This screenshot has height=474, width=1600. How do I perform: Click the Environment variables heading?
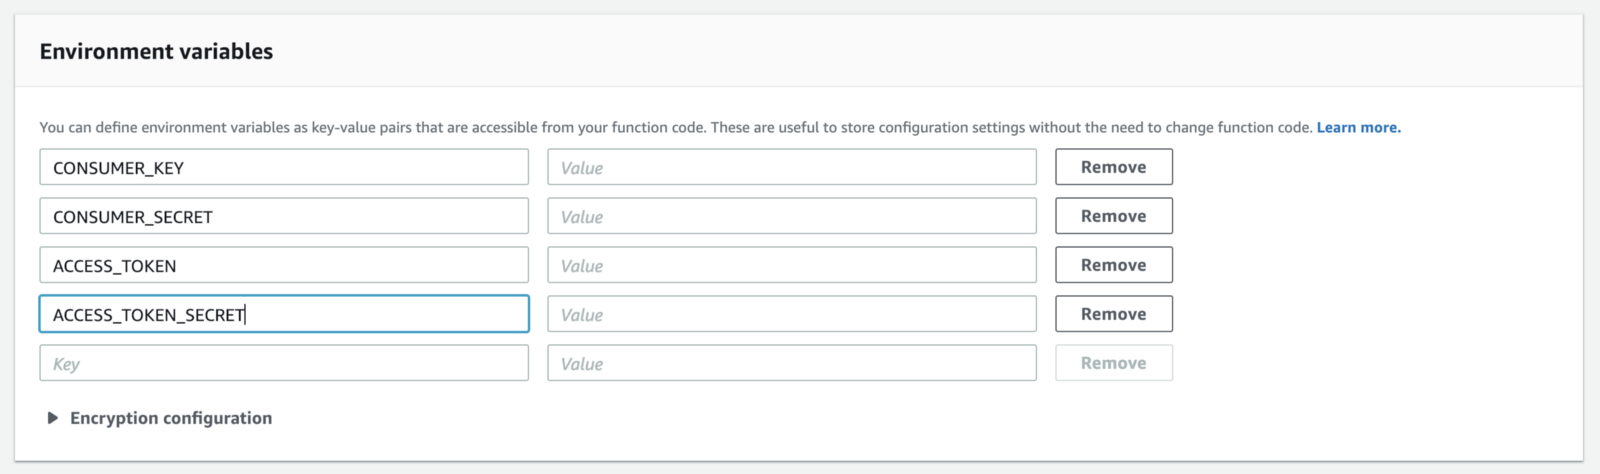pos(156,51)
